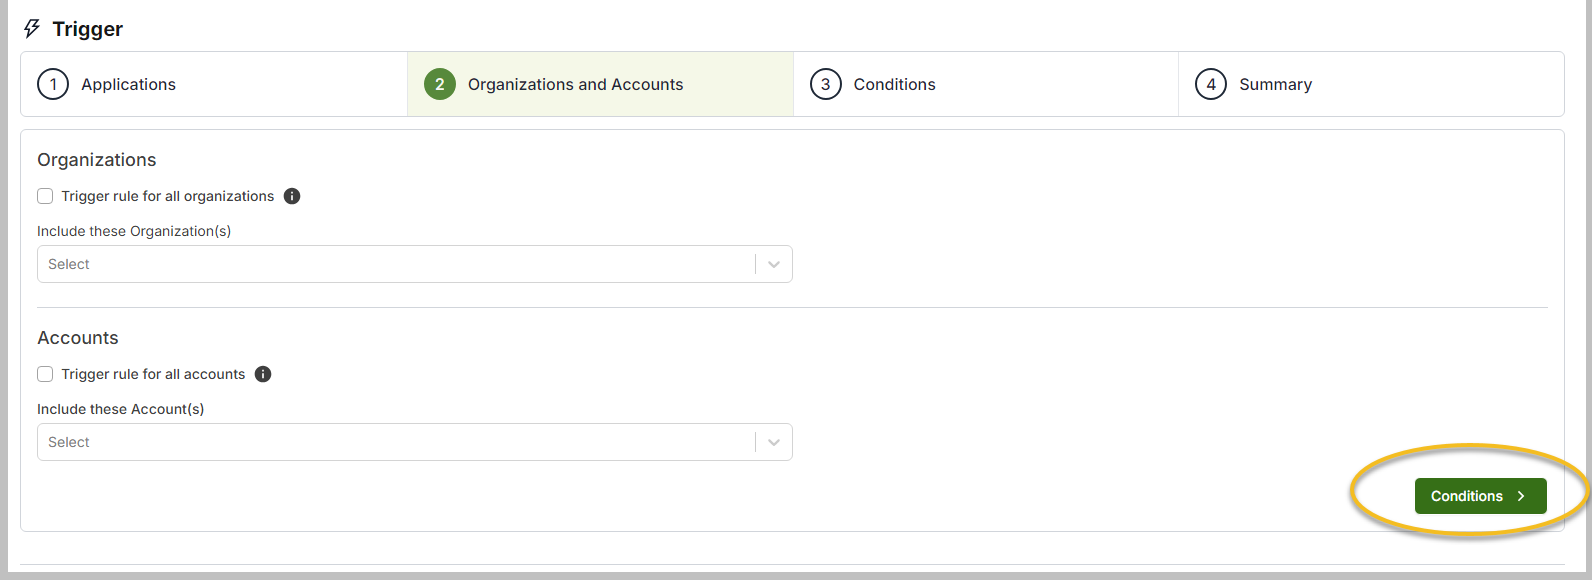Click the step 2 green circle icon
The width and height of the screenshot is (1592, 580).
pos(439,84)
